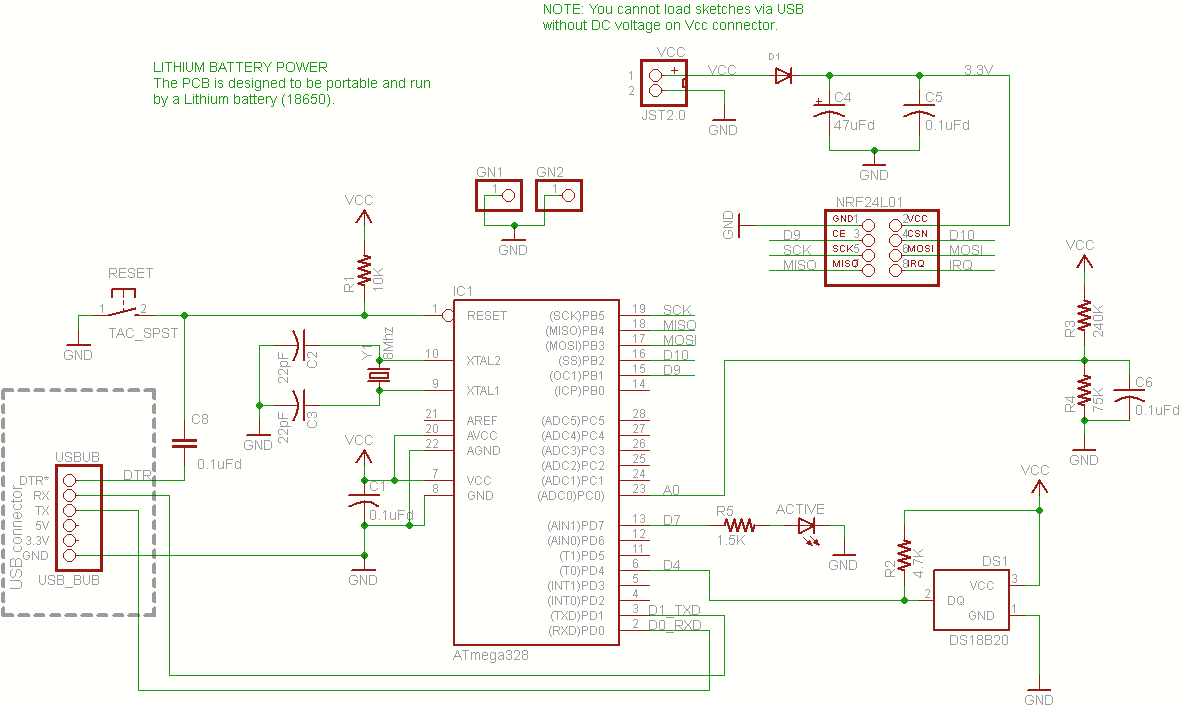Click the JST2.0 battery connector symbol
The height and width of the screenshot is (711, 1186).
662,80
